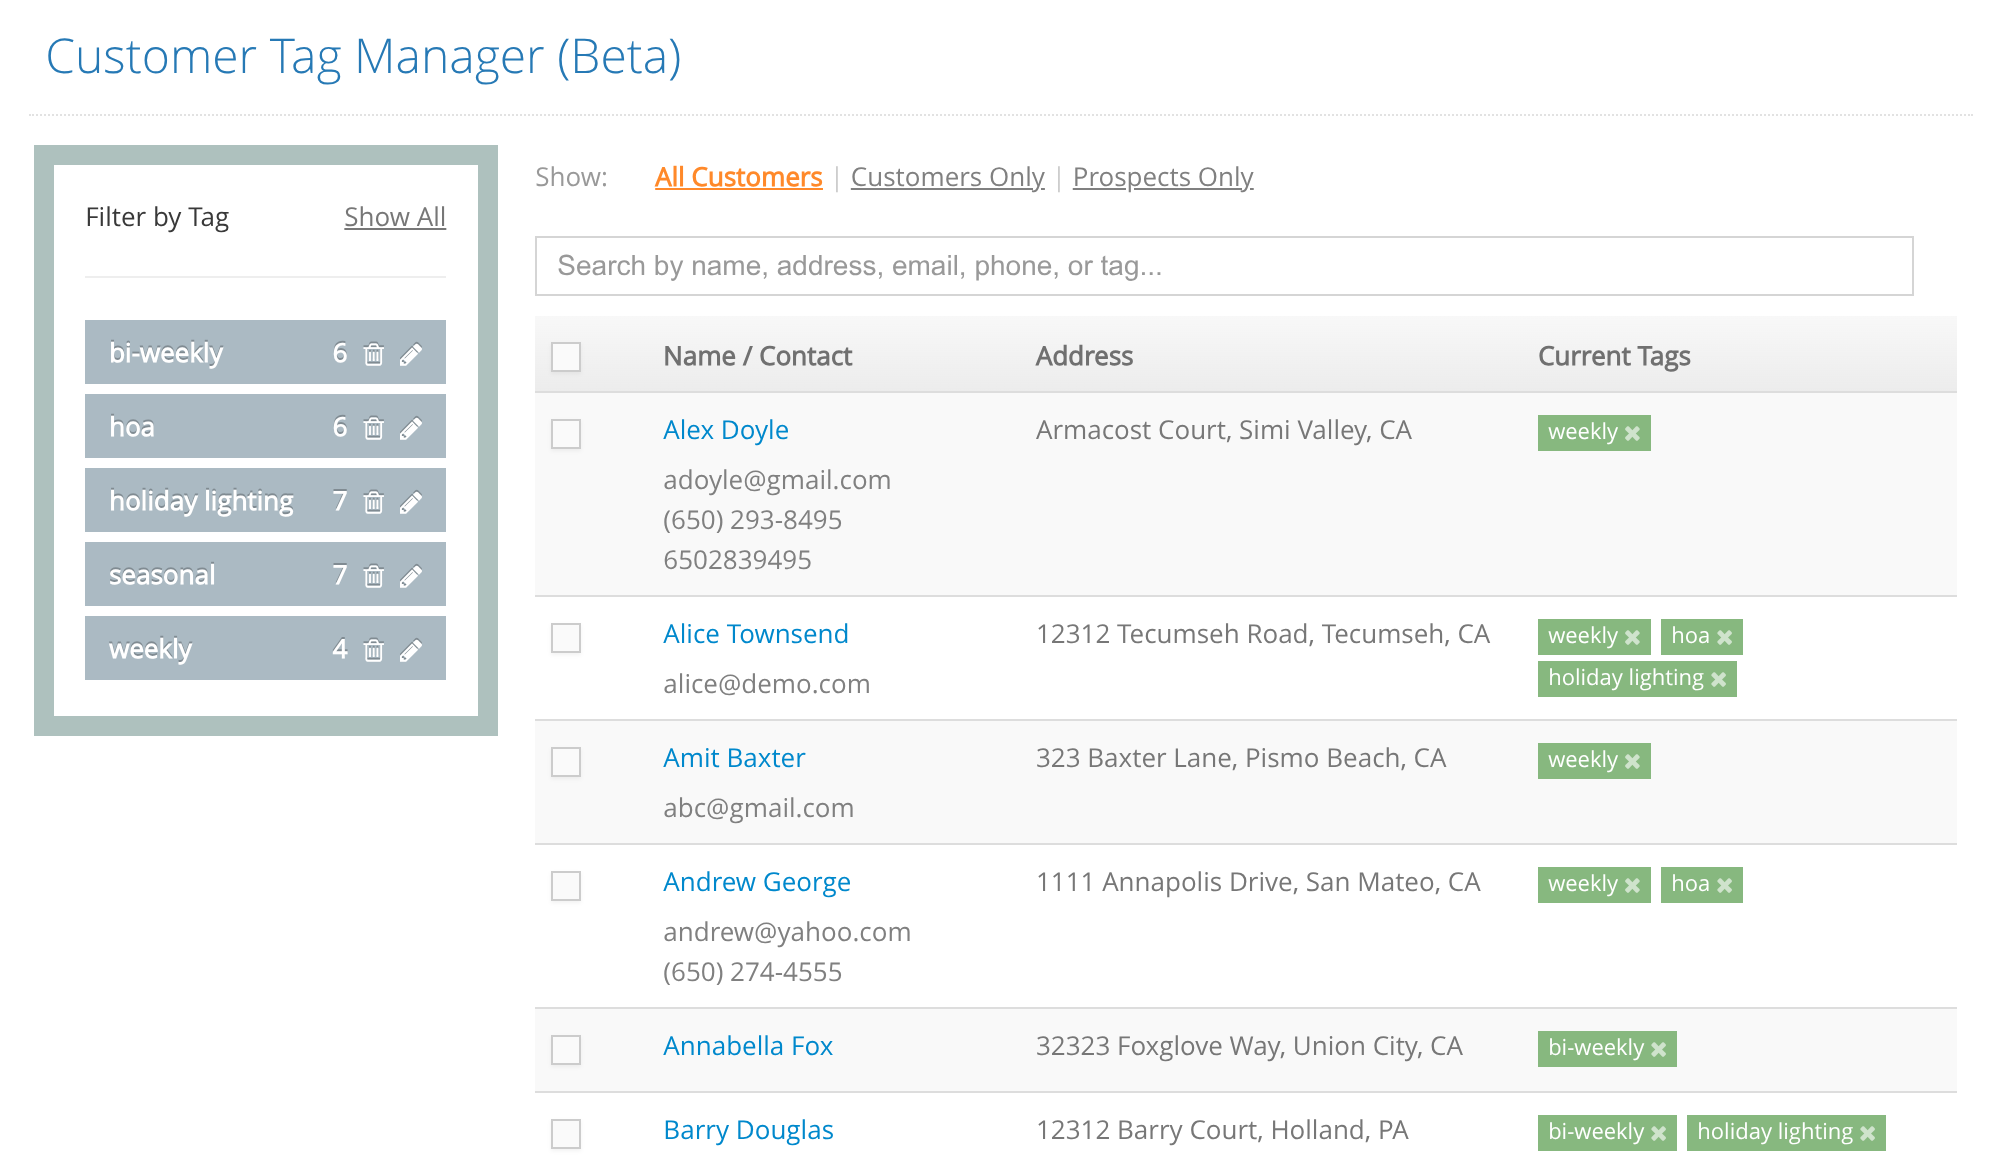Remove holiday lighting tag from Barry Douglas
Viewport: 1999px width, 1173px height.
[1867, 1133]
